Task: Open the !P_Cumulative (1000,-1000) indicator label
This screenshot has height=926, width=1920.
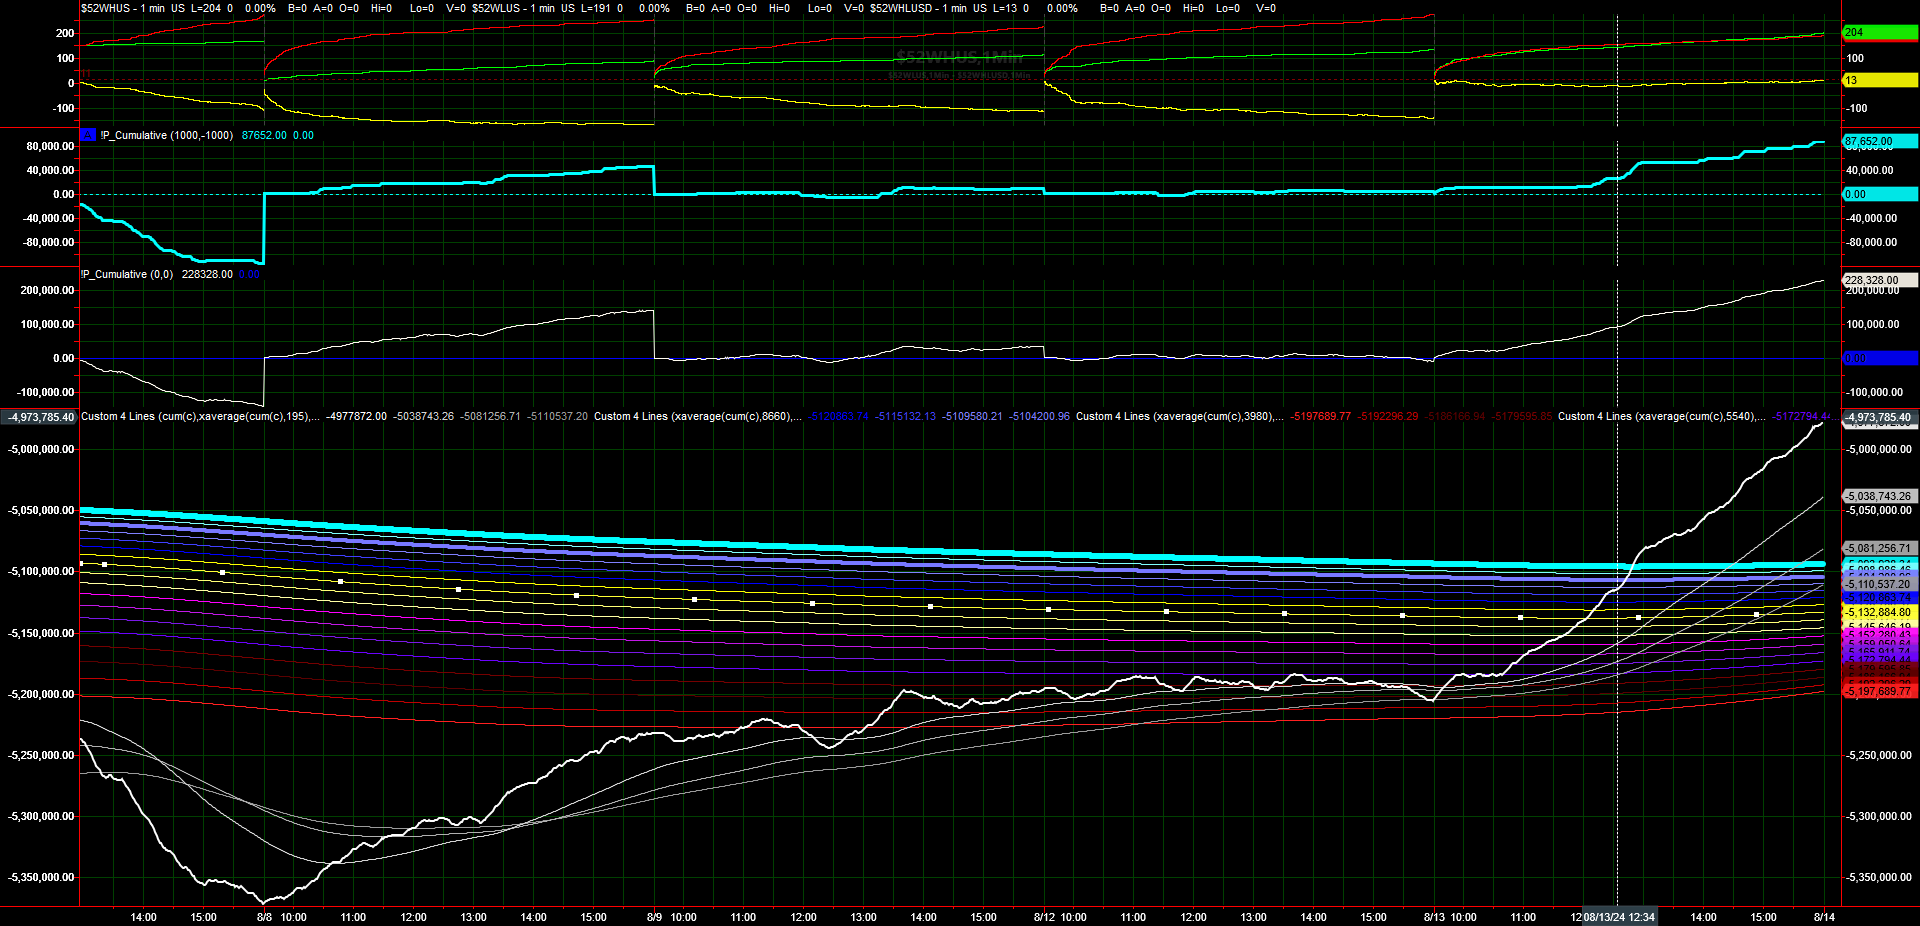Action: tap(166, 135)
